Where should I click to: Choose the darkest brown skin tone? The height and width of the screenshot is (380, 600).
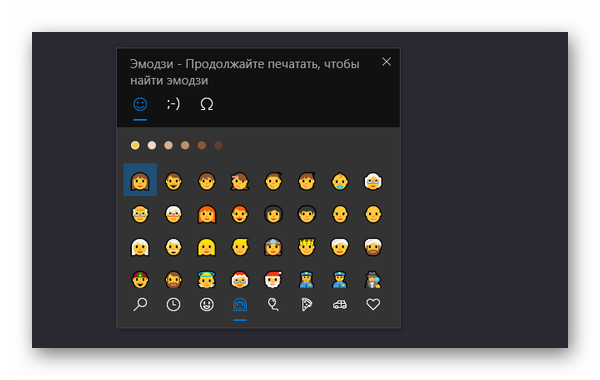pyautogui.click(x=218, y=145)
